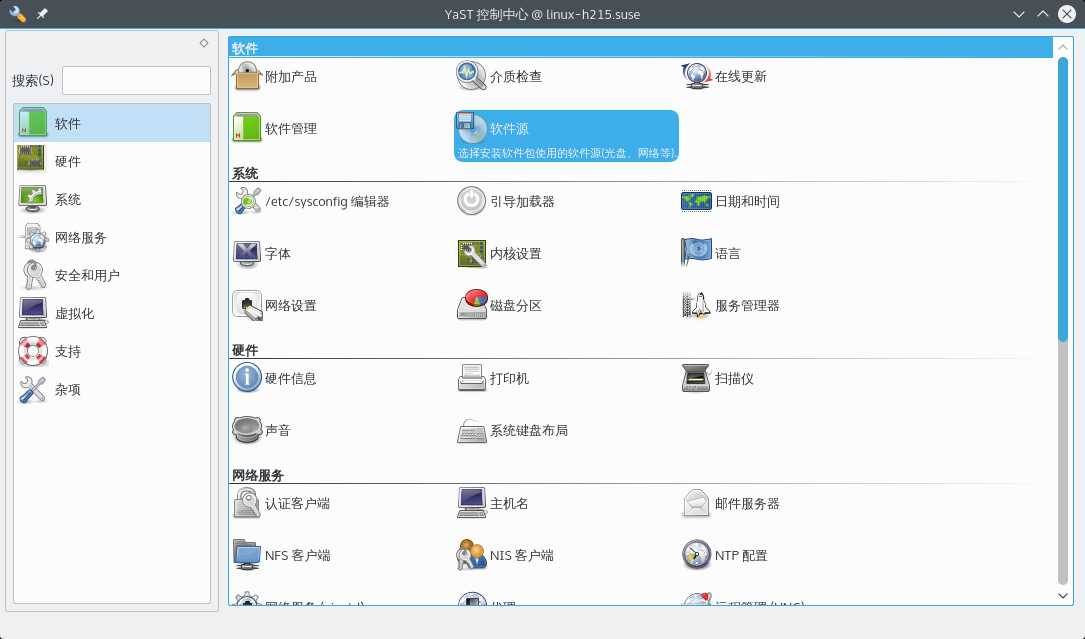The height and width of the screenshot is (639, 1085).
Task: Click the scrollbar up arrow
Action: click(1063, 47)
